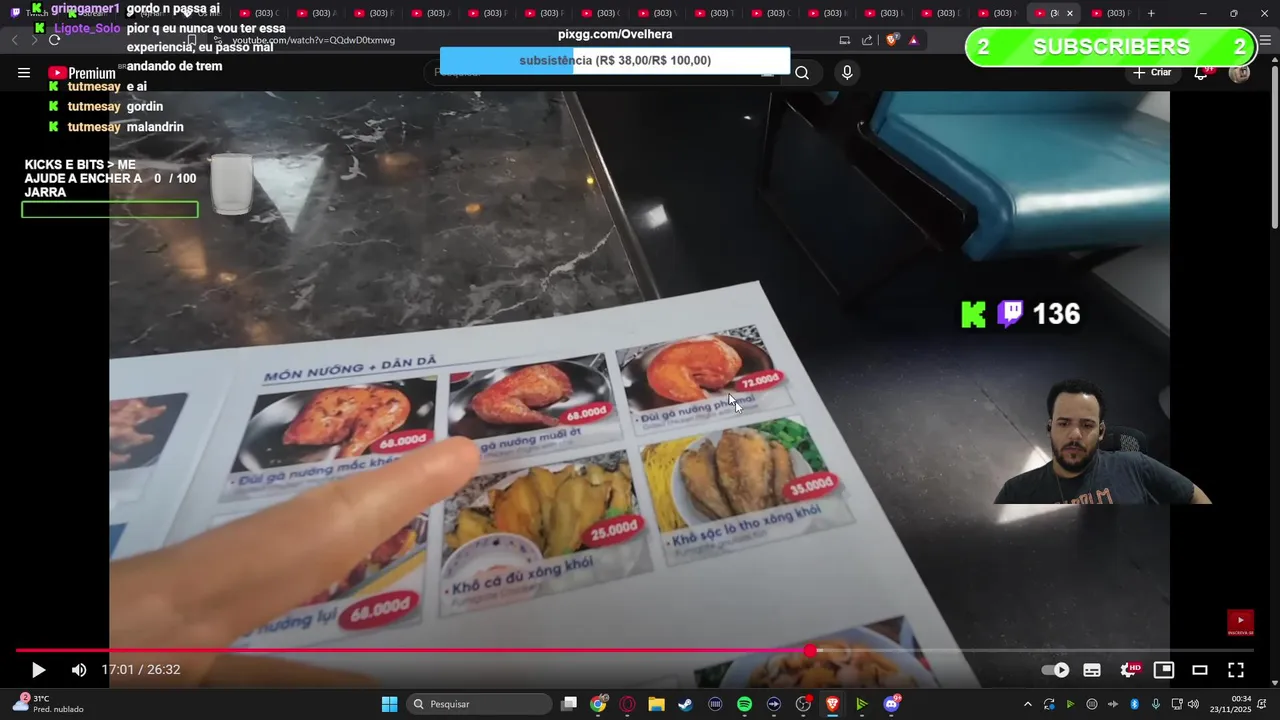The height and width of the screenshot is (720, 1280).
Task: Open OBS Studio from taskbar
Action: coord(803,704)
